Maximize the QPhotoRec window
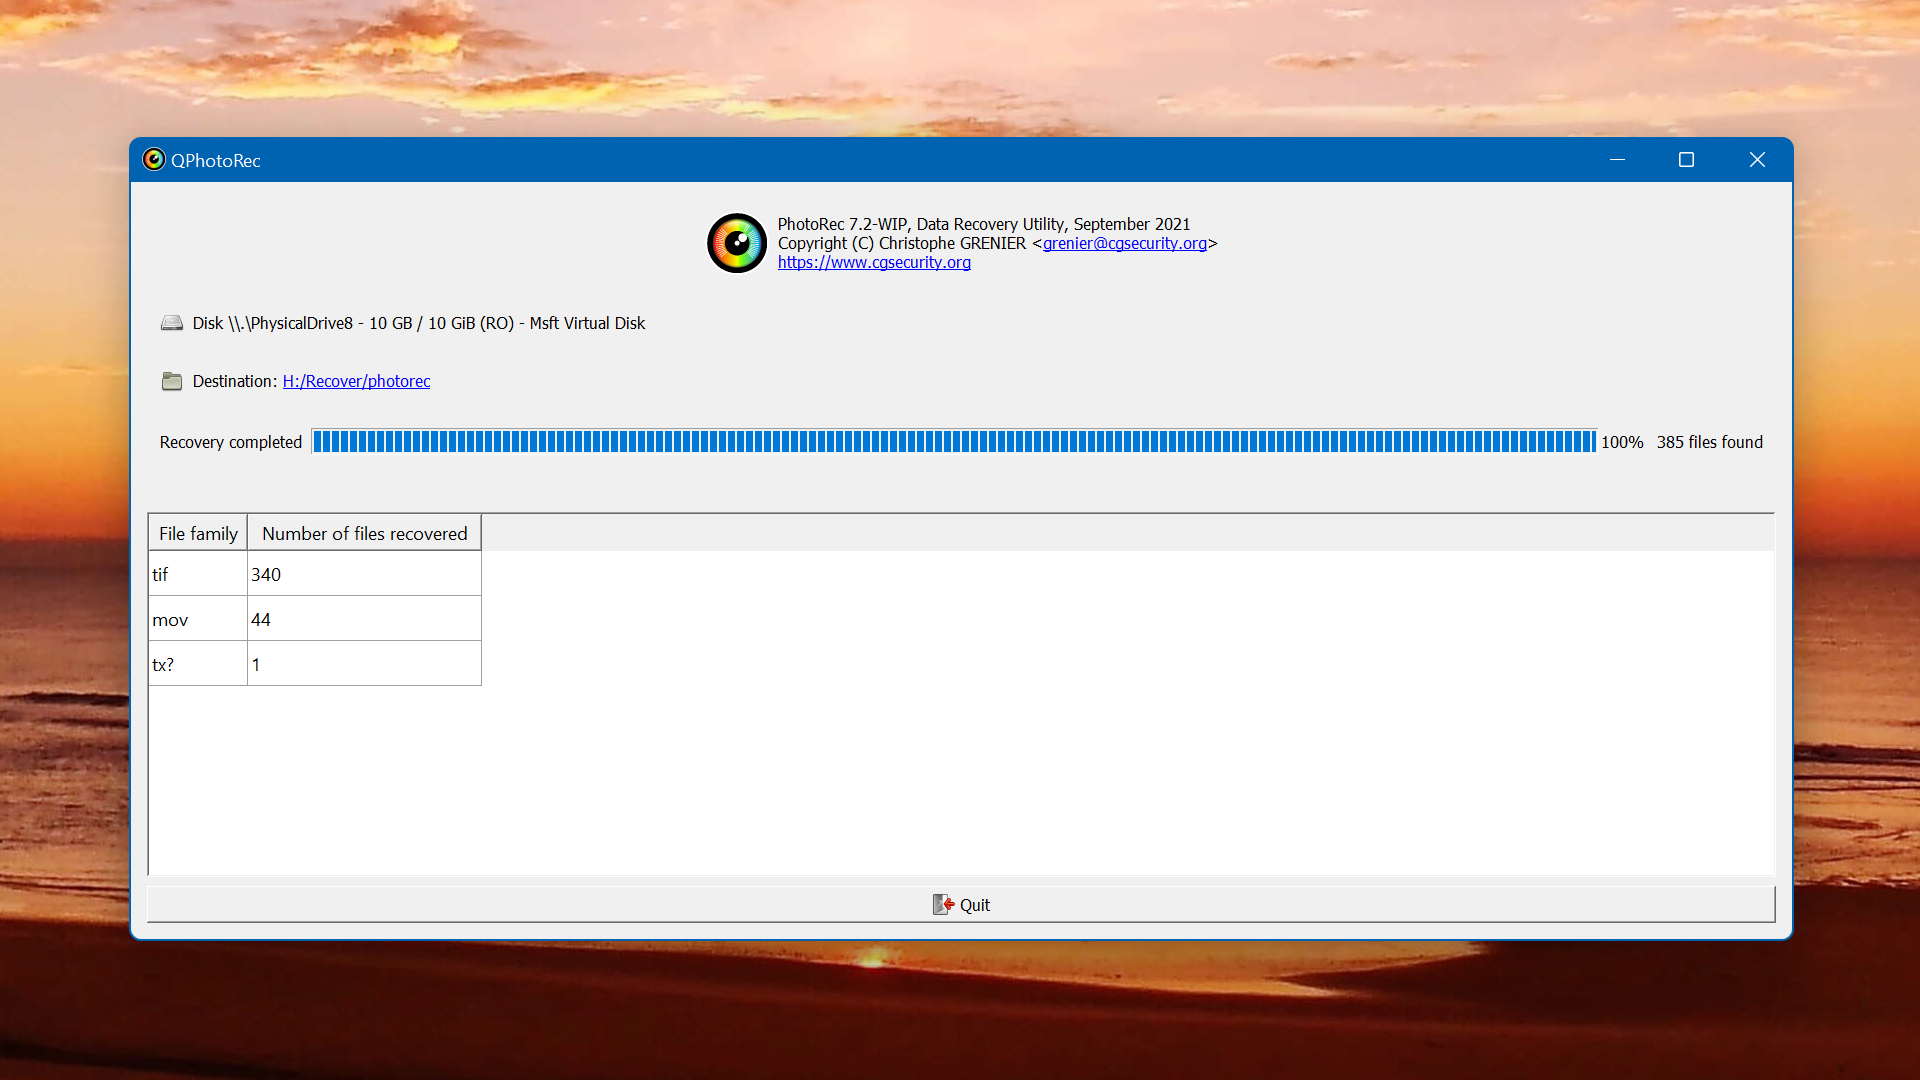 [x=1686, y=160]
